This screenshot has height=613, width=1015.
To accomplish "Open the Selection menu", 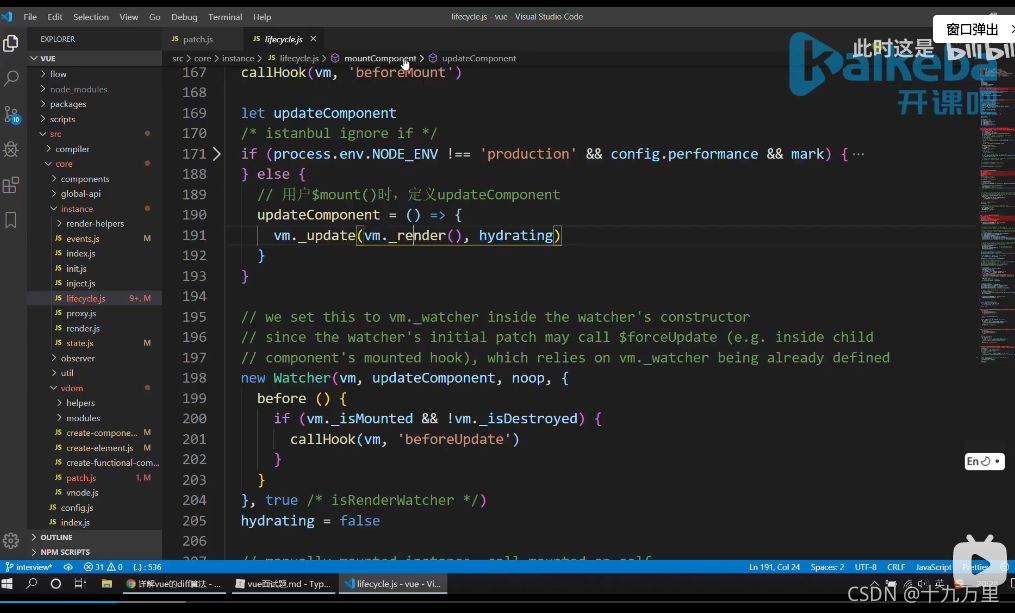I will [91, 17].
